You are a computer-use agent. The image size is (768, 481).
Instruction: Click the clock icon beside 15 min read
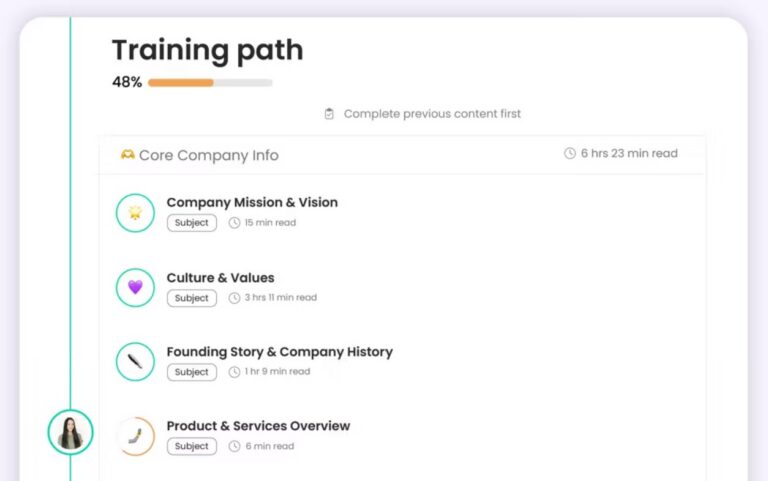pos(235,223)
